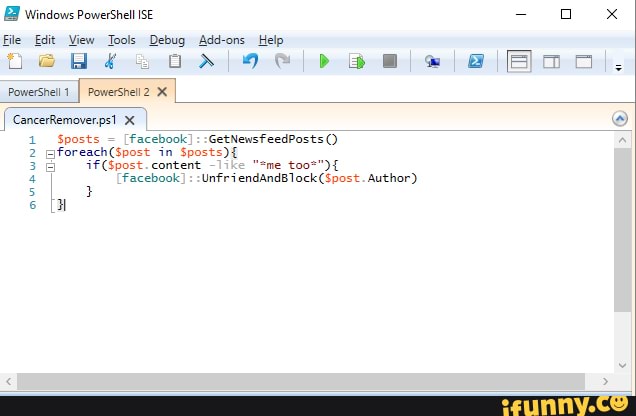This screenshot has width=636, height=416.
Task: Show script pane at the top layout
Action: (519, 62)
